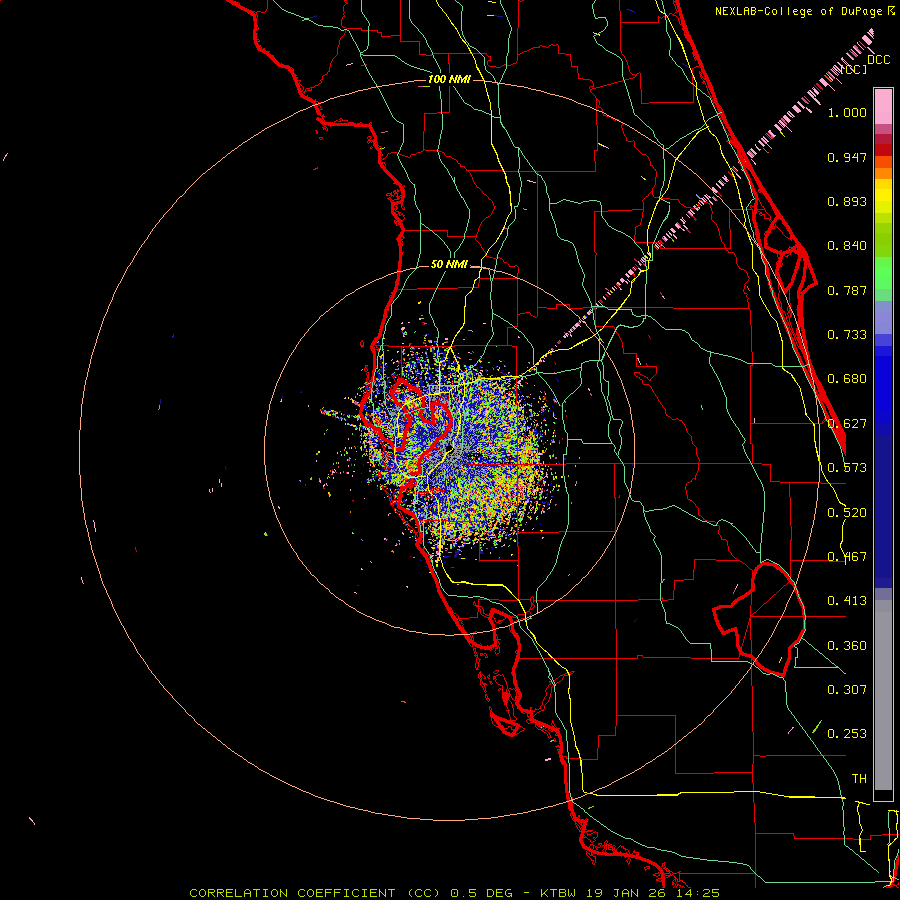Click the gray lower section of color bar
Image resolution: width=900 pixels, height=900 pixels.
883,695
